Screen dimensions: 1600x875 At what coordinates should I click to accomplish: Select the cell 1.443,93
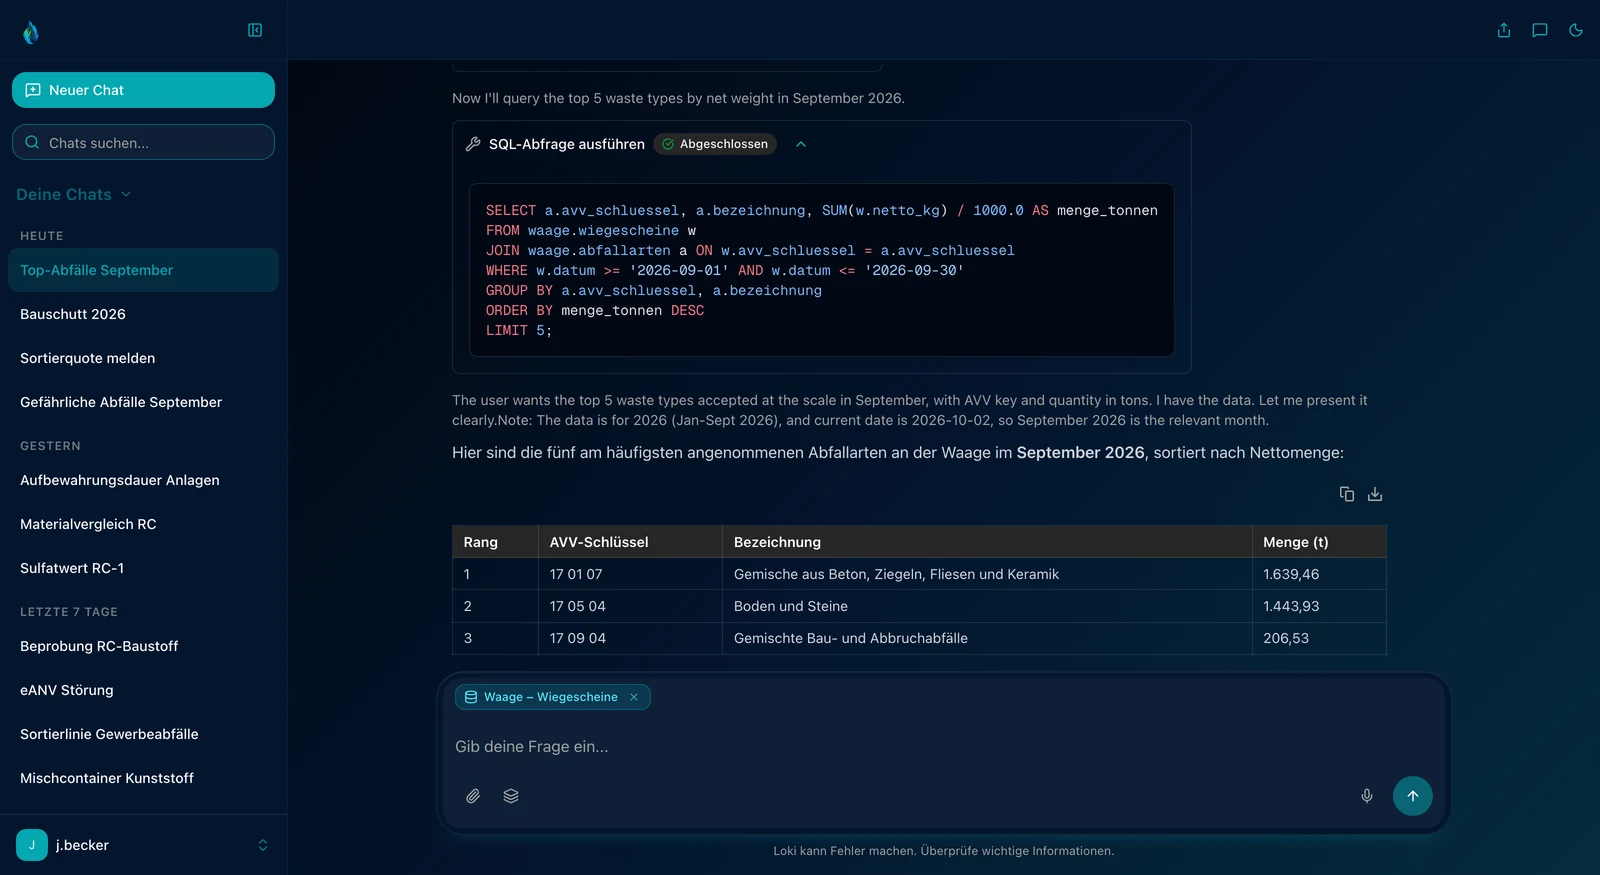point(1319,606)
